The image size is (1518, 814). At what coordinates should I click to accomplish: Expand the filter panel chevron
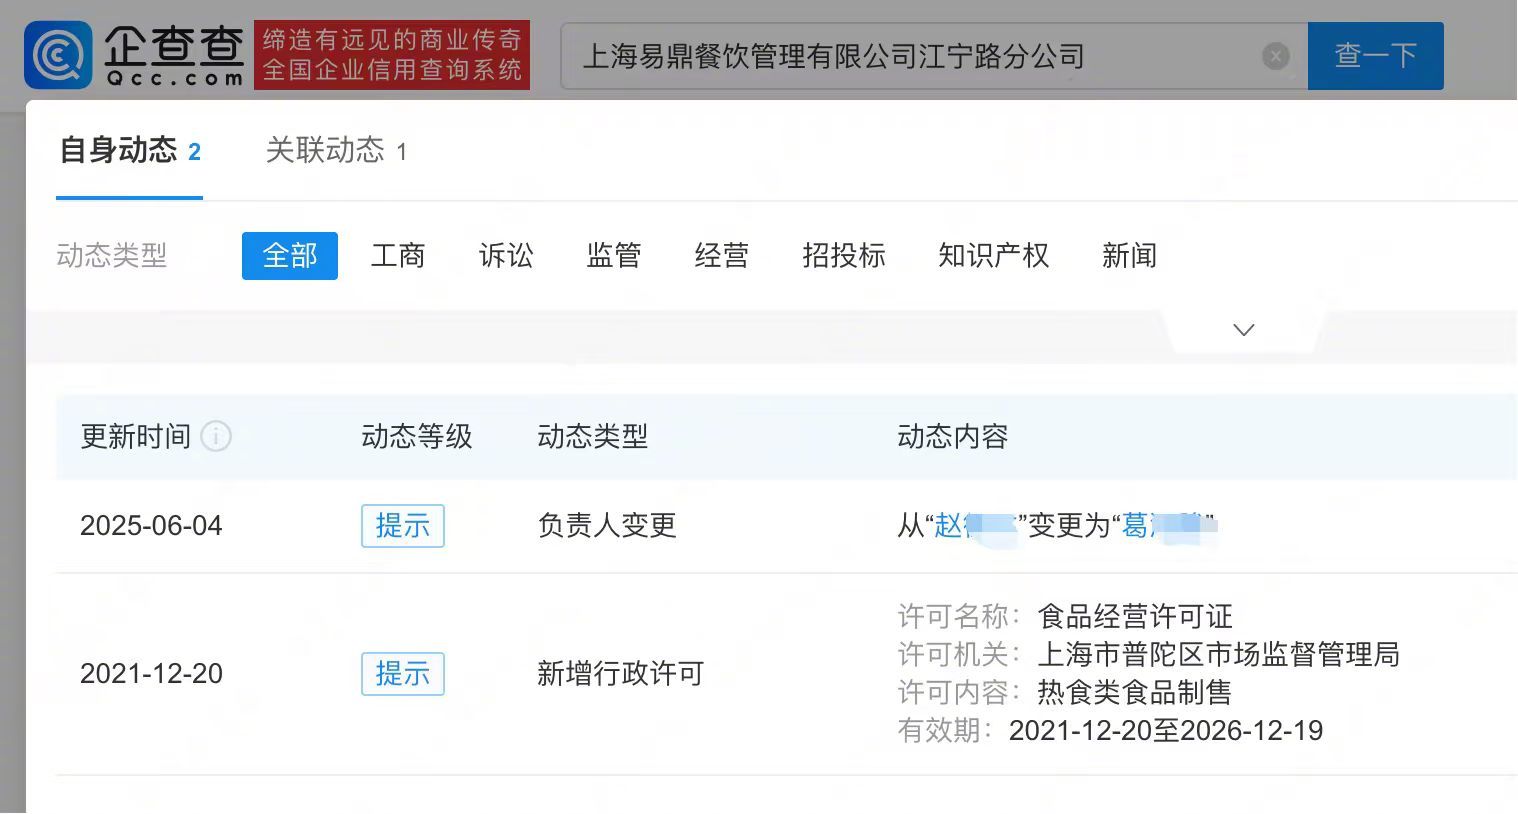click(x=1244, y=330)
